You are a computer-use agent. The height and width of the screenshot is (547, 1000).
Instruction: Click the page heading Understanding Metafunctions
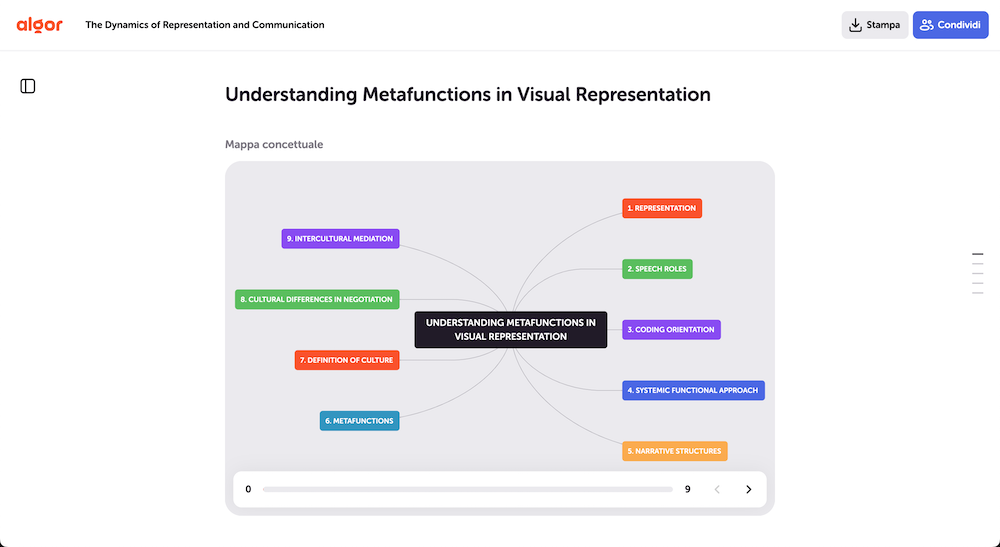467,94
